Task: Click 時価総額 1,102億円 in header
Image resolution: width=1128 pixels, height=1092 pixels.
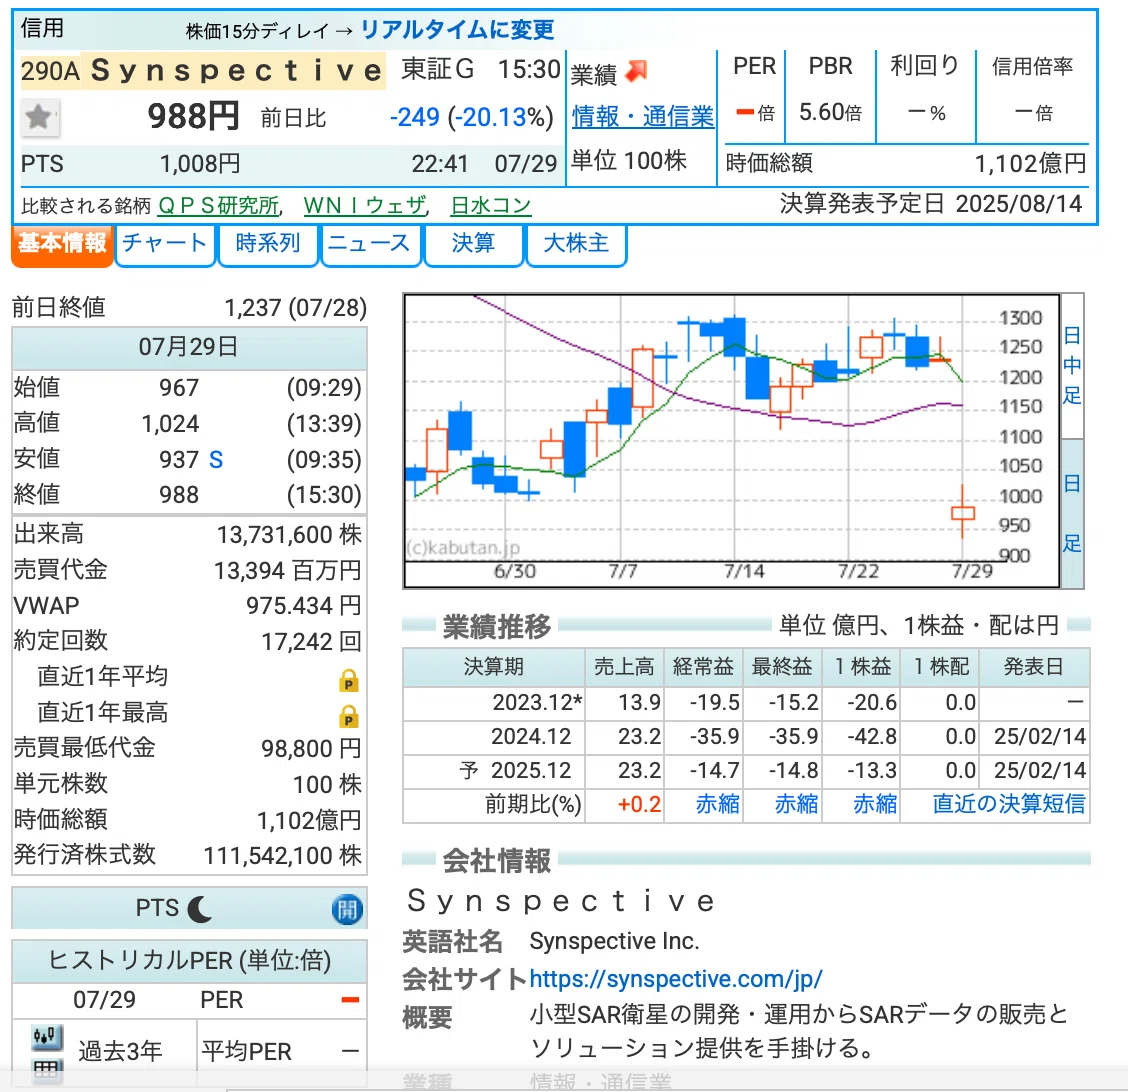Action: [906, 164]
